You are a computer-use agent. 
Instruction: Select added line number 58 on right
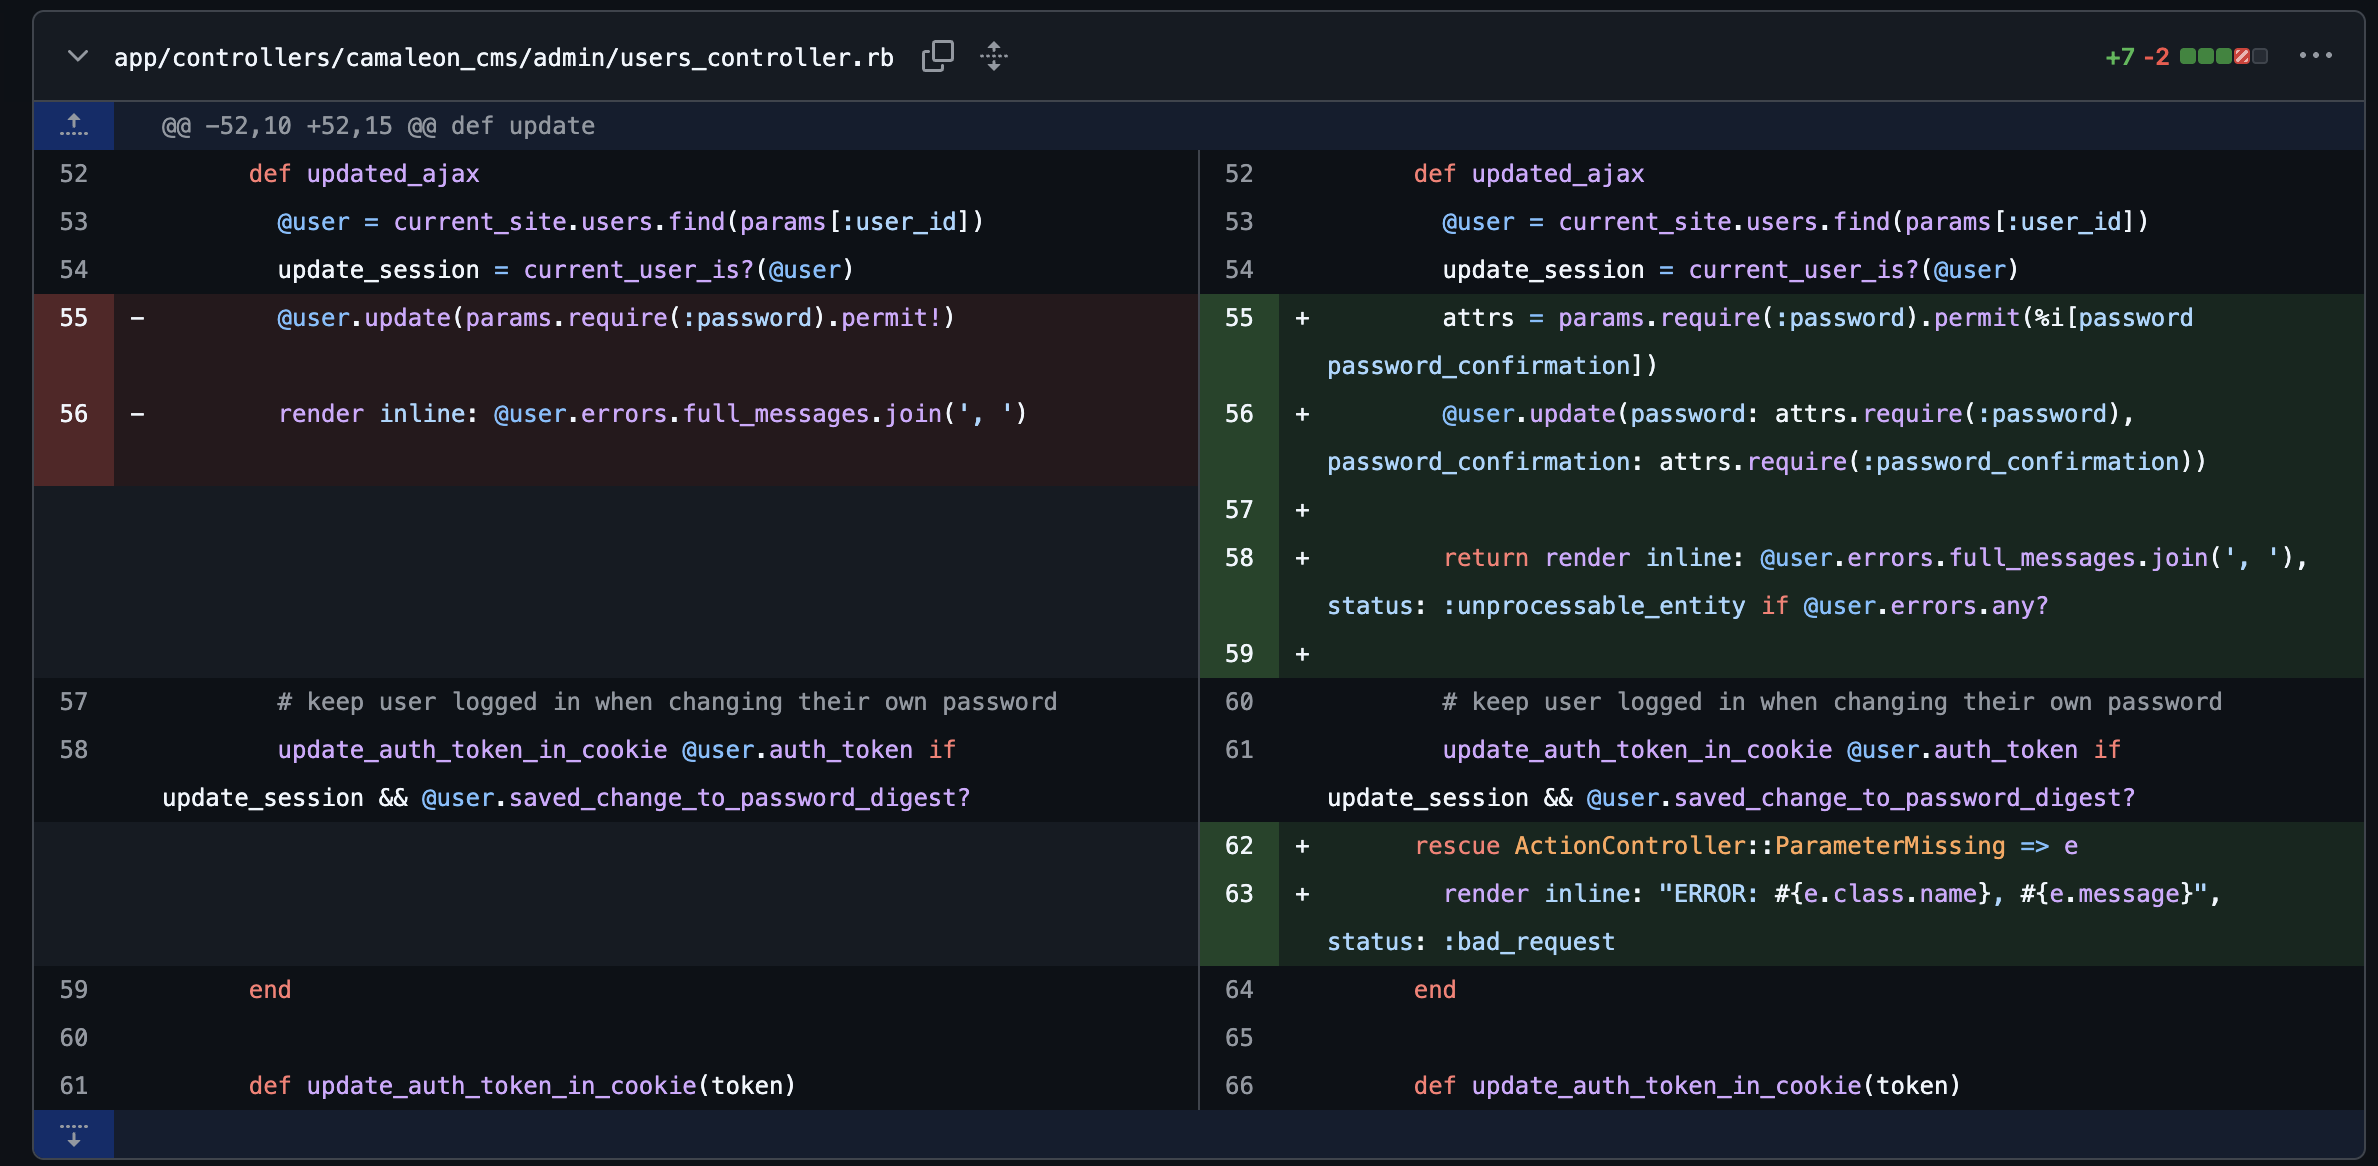pos(1239,558)
